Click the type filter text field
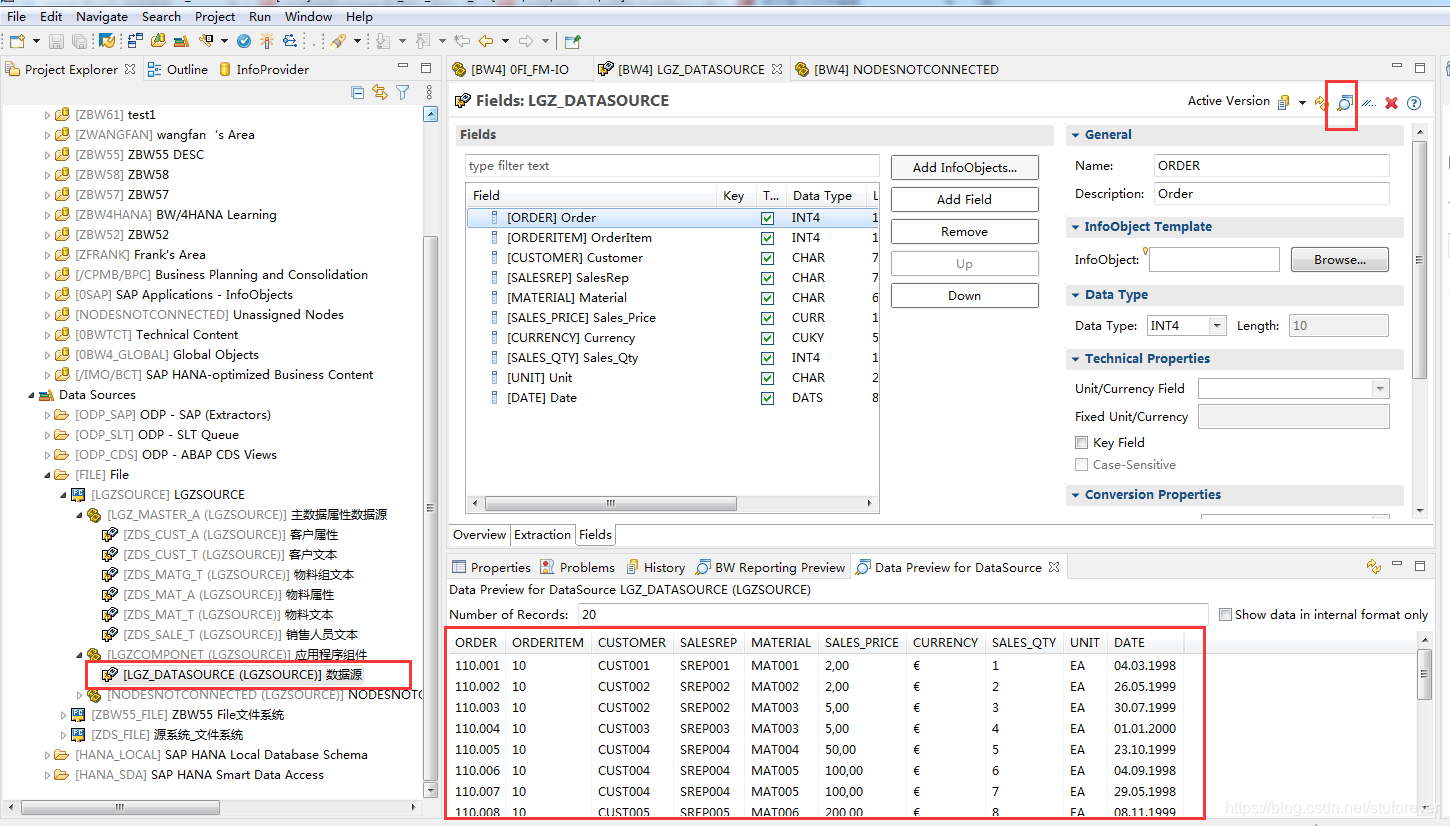This screenshot has width=1450, height=826. click(672, 166)
